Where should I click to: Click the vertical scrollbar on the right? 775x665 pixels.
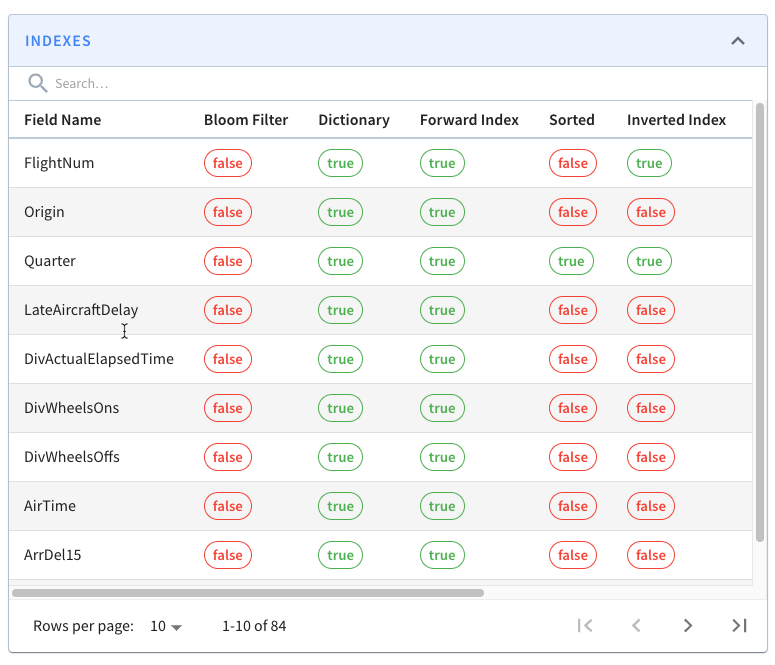tap(760, 320)
